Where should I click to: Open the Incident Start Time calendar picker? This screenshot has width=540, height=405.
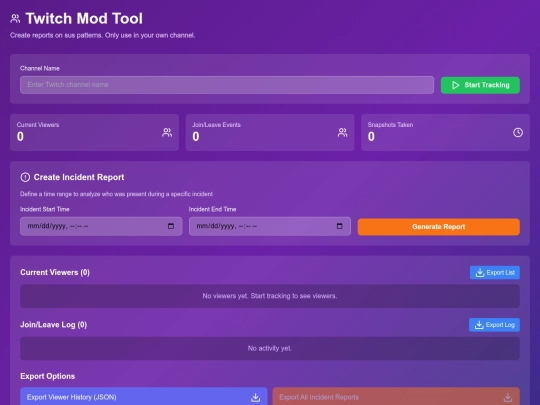171,226
